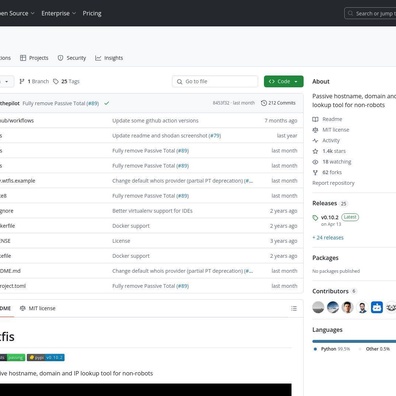
Task: Click the book icon beside Readme
Action: (315, 119)
